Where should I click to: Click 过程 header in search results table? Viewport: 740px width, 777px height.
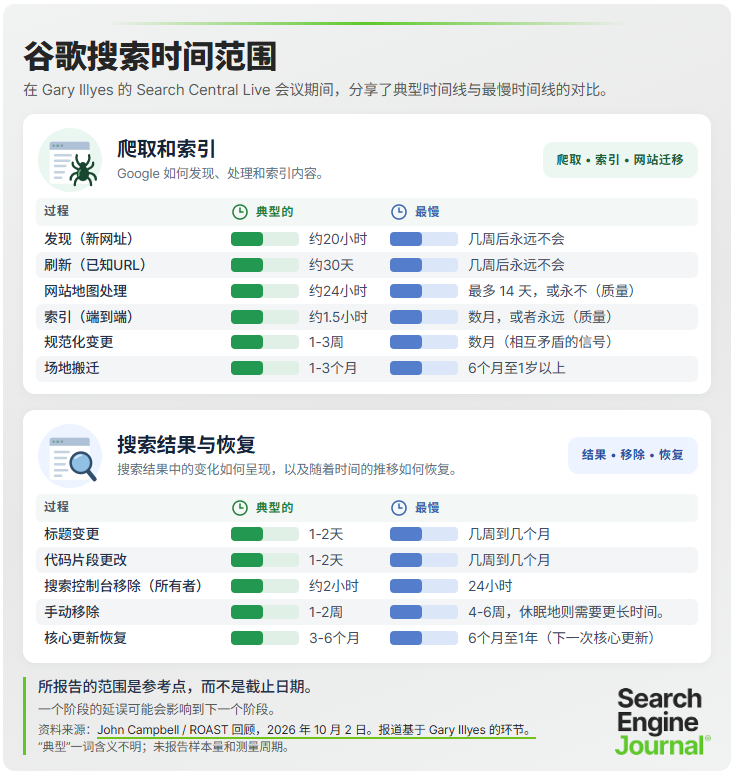point(57,507)
